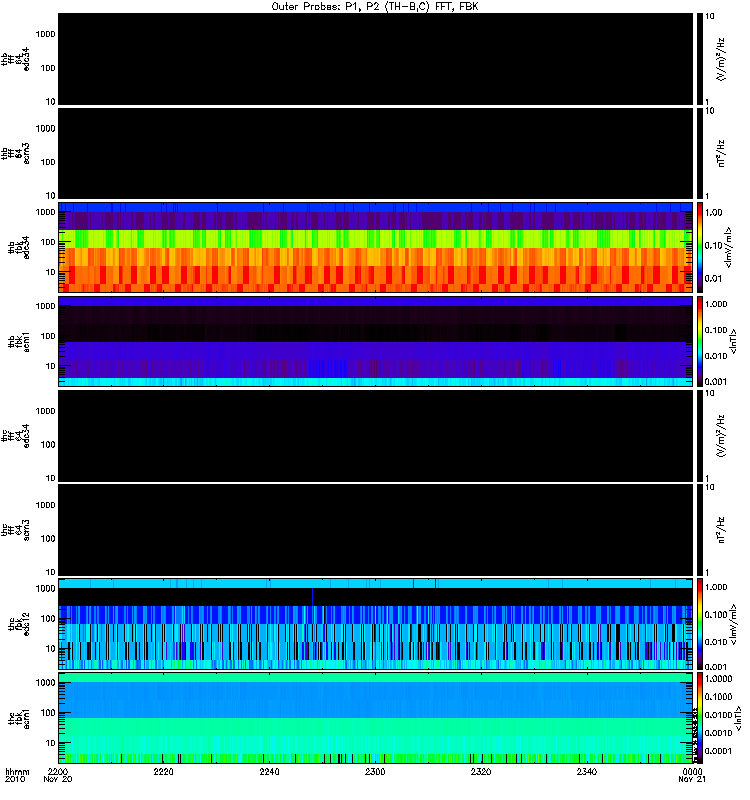
Task: Click the black color bar beside thb fff edc34
Action: click(699, 59)
